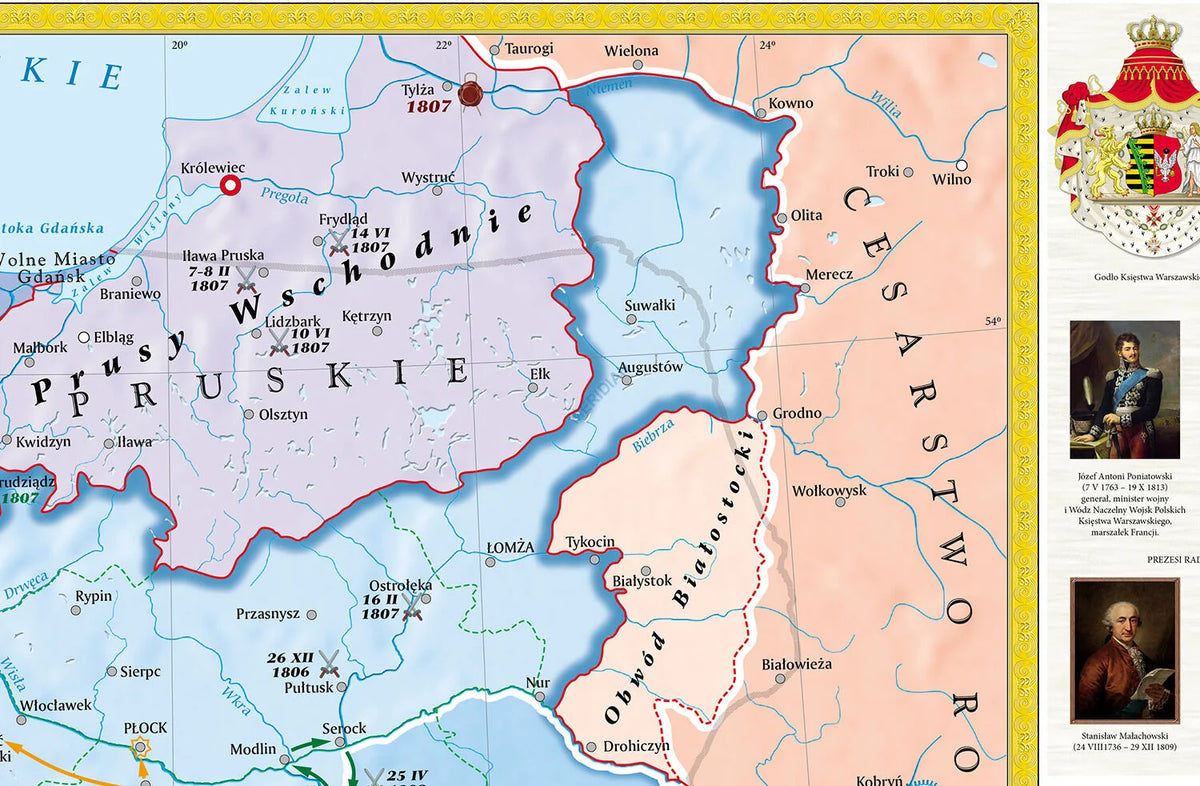This screenshot has width=1200, height=786.
Task: Click the Wystruć label
Action: (429, 177)
